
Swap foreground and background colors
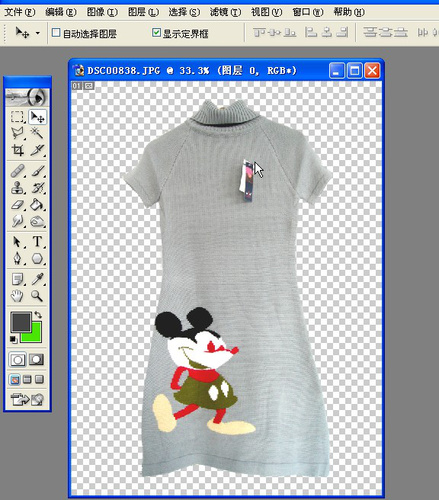[x=38, y=314]
